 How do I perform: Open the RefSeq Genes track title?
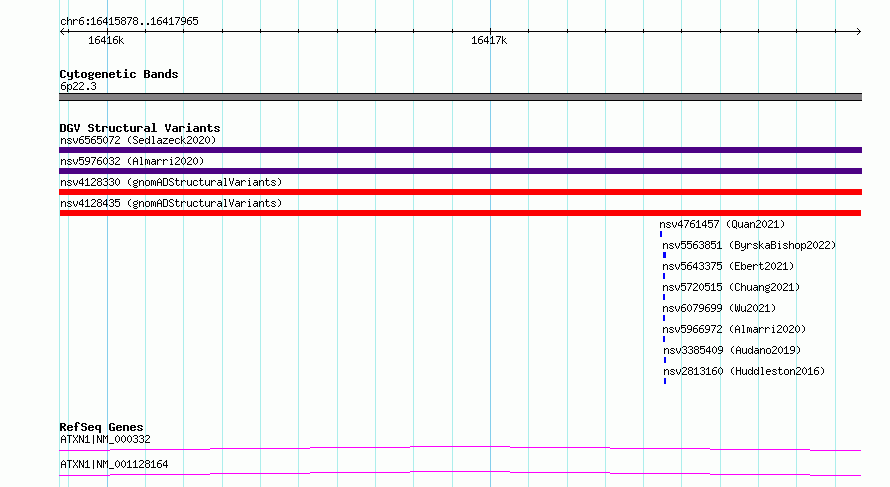101,427
